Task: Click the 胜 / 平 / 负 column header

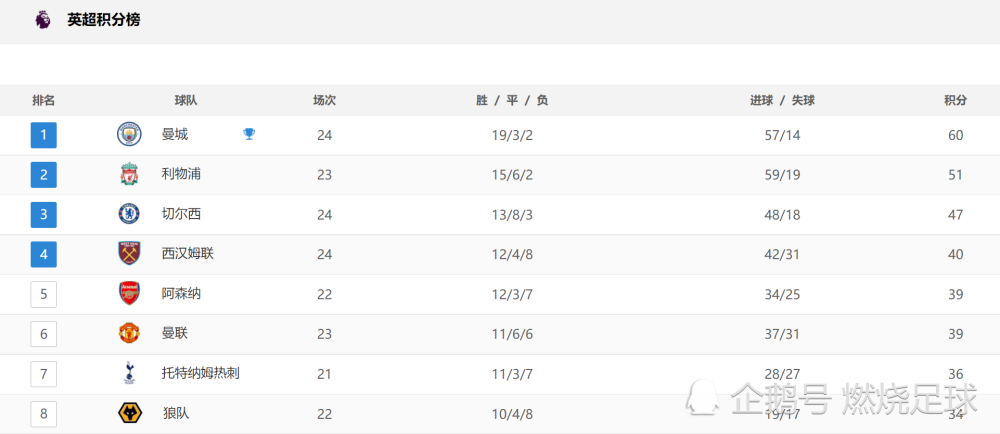Action: click(512, 100)
